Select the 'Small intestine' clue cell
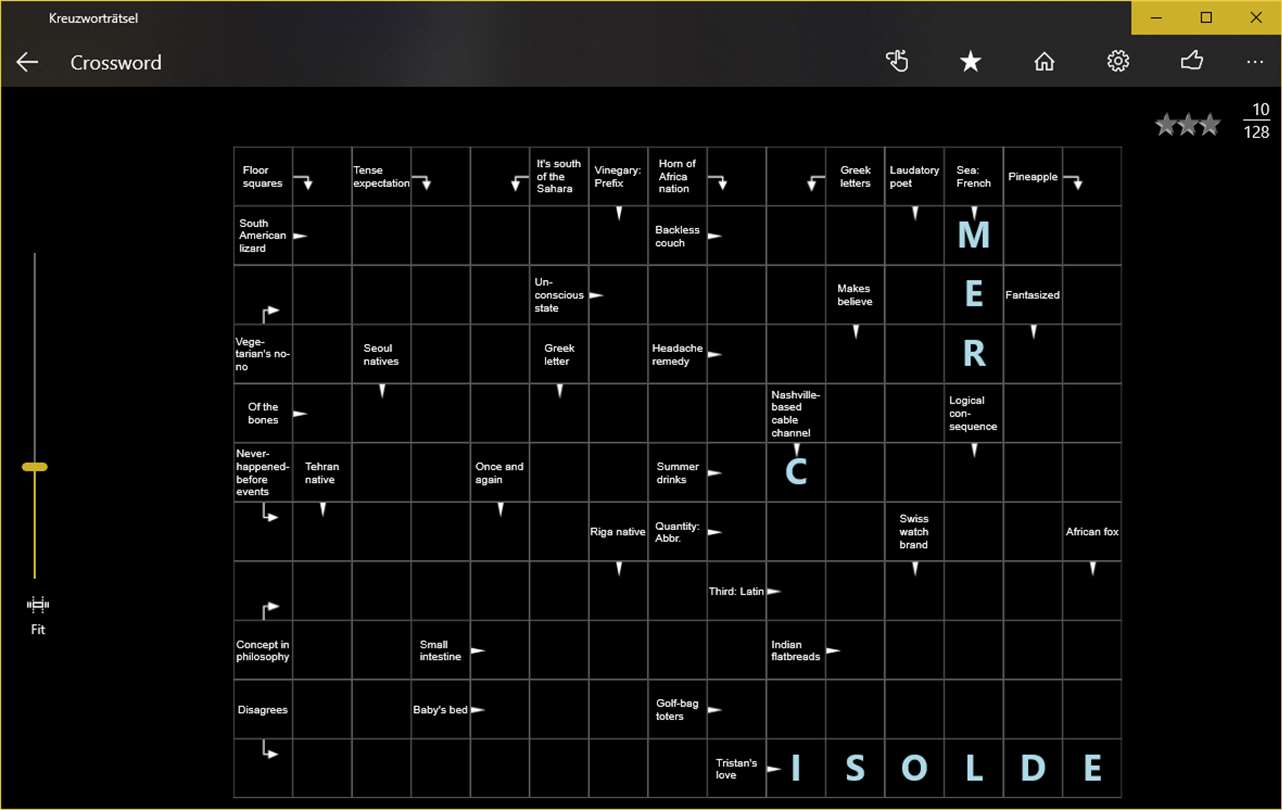 point(440,650)
